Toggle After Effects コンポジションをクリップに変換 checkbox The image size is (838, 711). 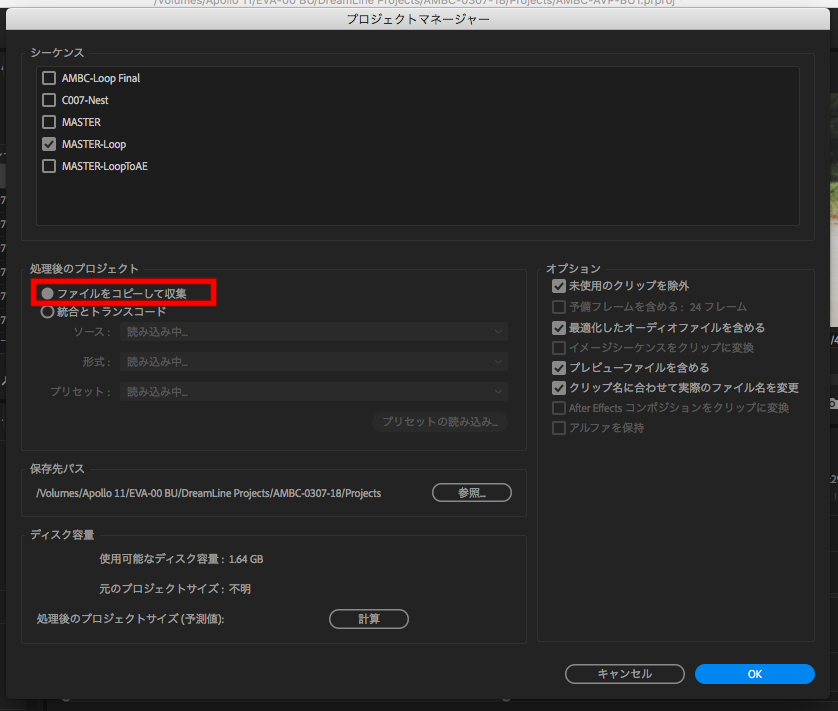point(559,408)
